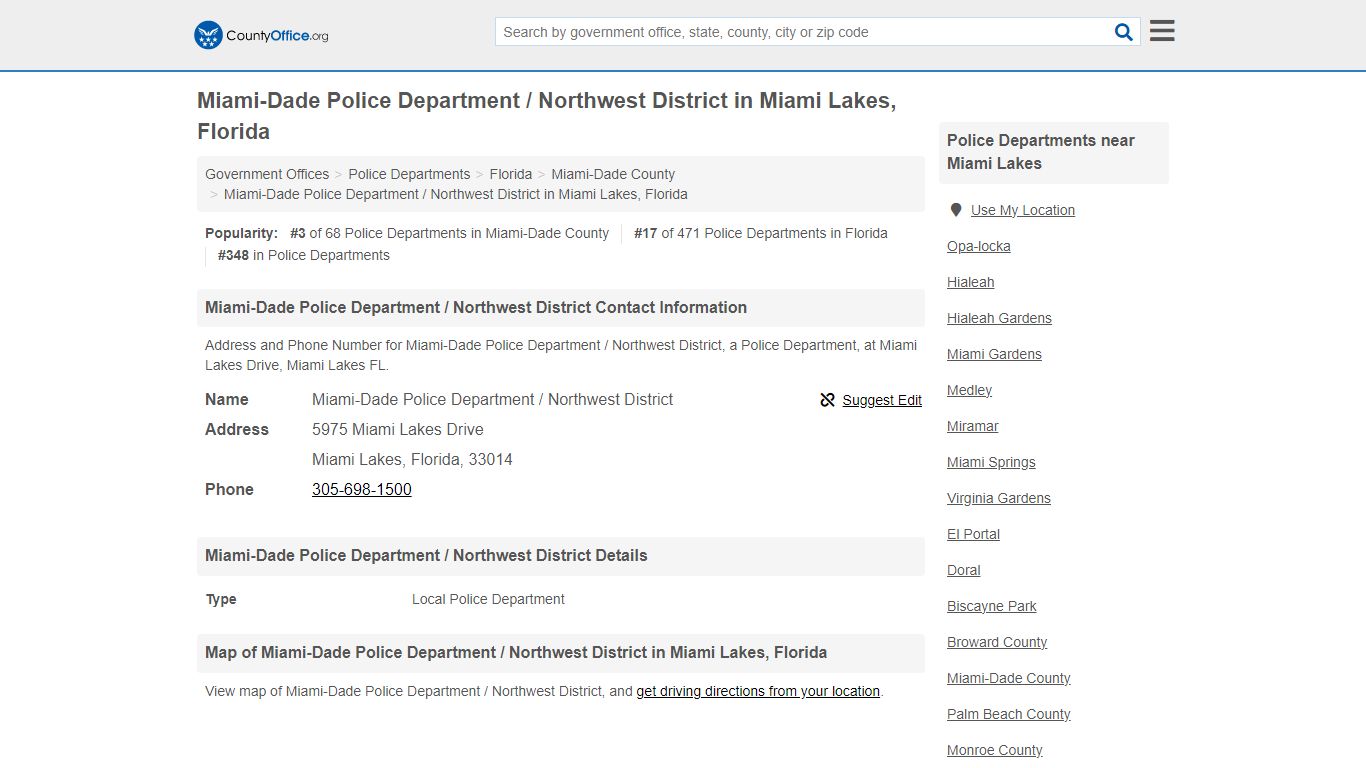Click the #348 in Police Departments ranking

click(304, 255)
